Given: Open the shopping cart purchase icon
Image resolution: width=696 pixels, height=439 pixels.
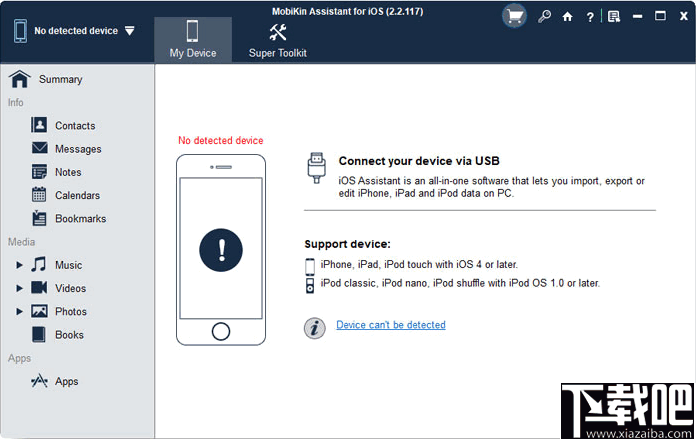Looking at the screenshot, I should 514,16.
